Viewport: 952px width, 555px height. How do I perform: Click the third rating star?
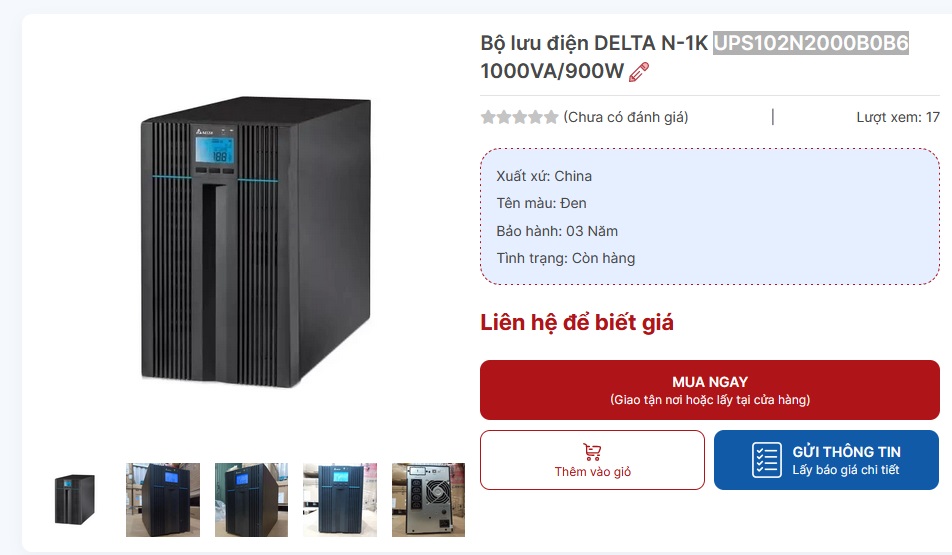(x=520, y=117)
